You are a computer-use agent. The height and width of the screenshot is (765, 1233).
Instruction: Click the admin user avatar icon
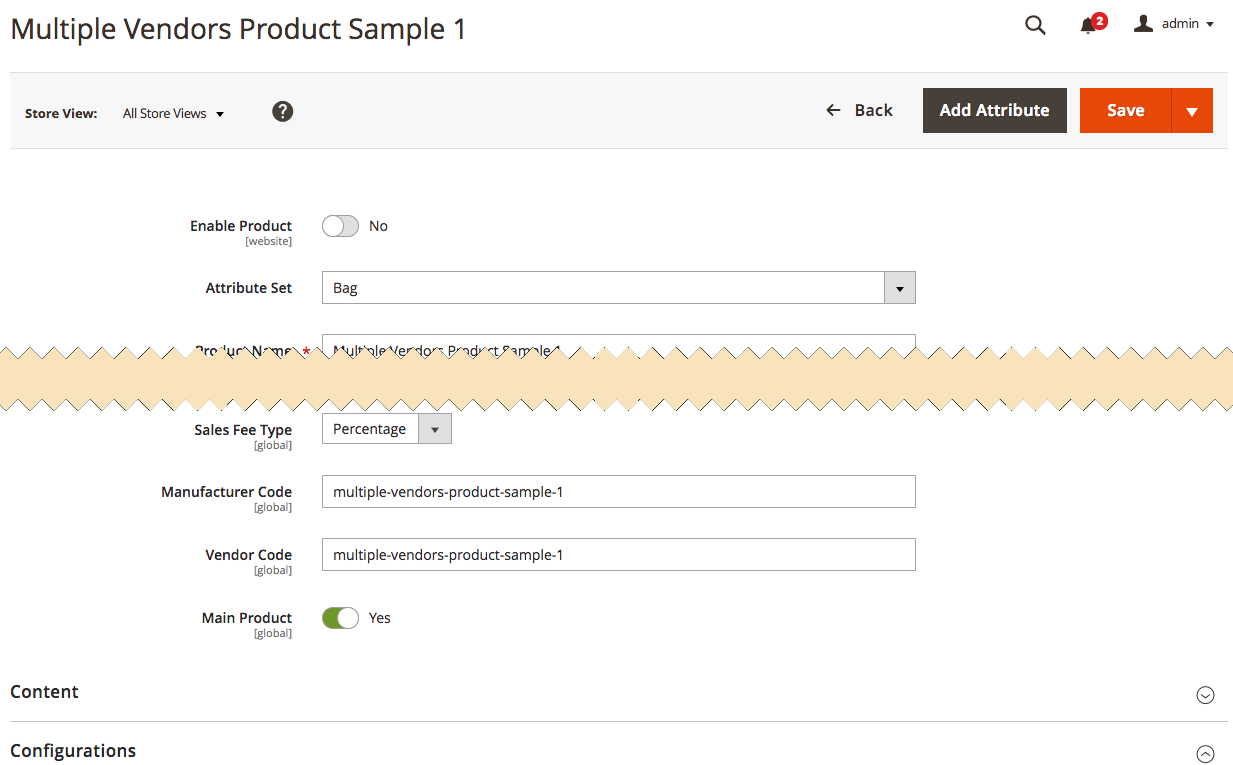point(1143,24)
